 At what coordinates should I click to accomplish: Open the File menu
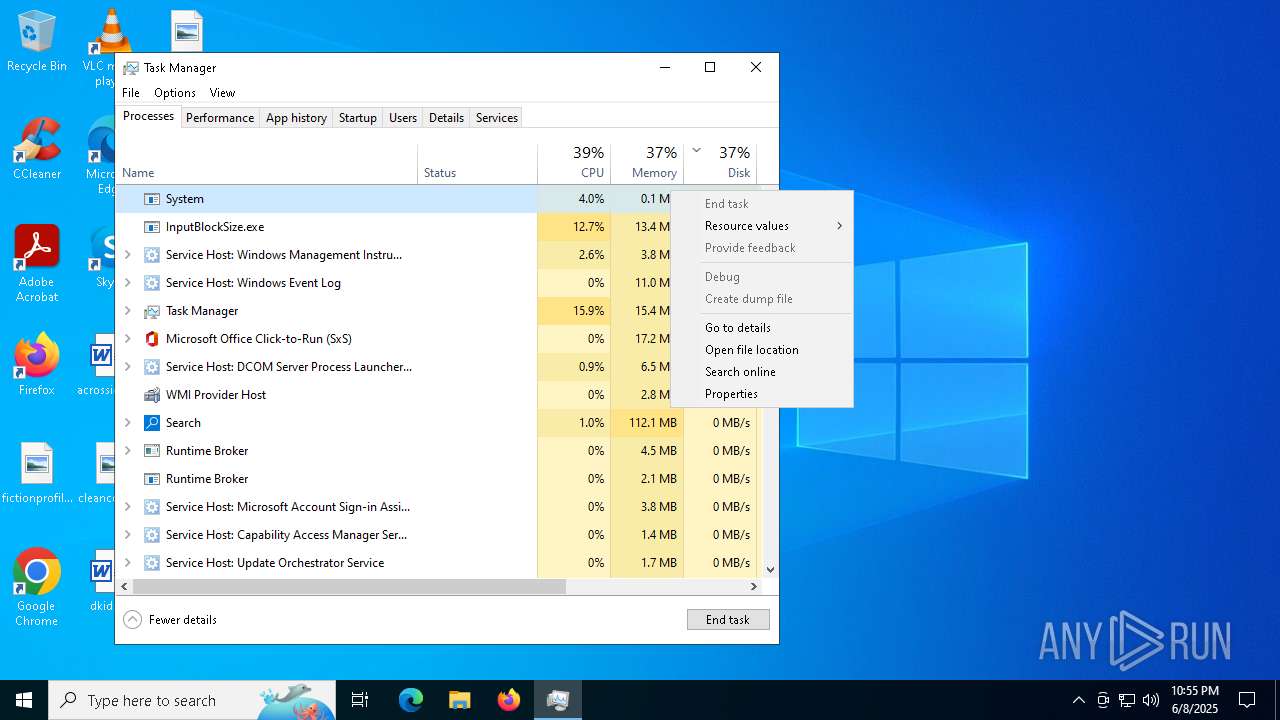pos(131,93)
